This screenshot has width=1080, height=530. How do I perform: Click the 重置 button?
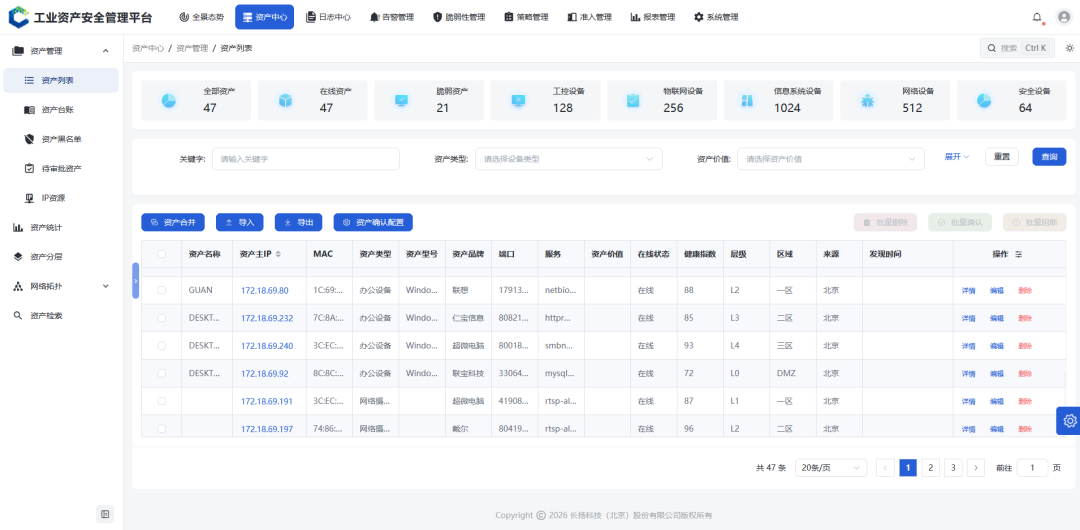[1002, 156]
